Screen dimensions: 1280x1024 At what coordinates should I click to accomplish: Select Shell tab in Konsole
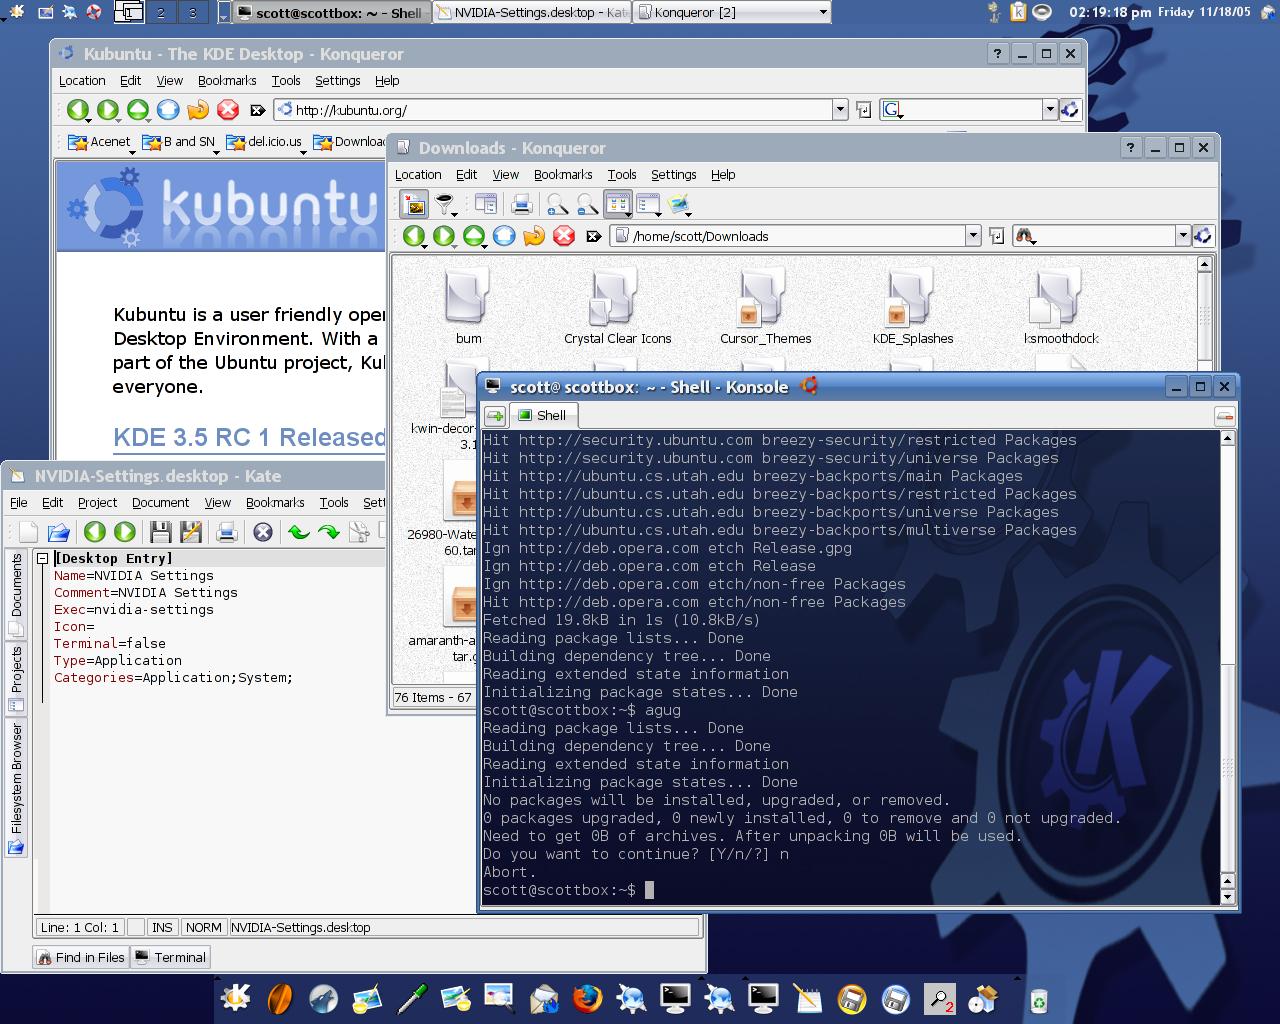[x=542, y=415]
